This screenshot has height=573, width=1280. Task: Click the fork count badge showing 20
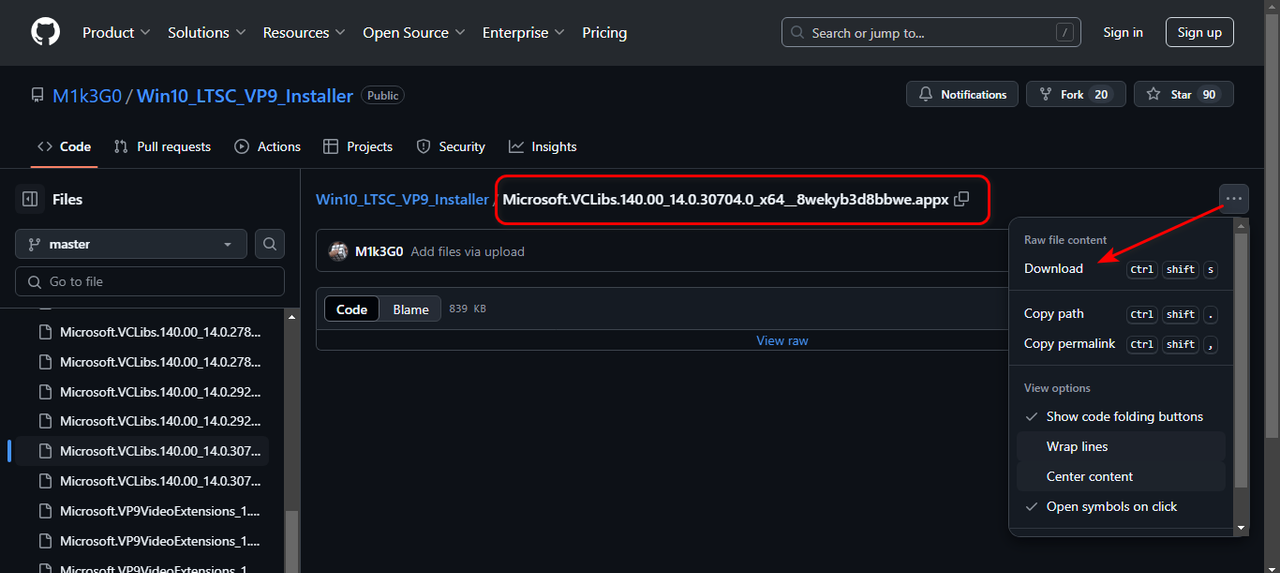(1101, 95)
